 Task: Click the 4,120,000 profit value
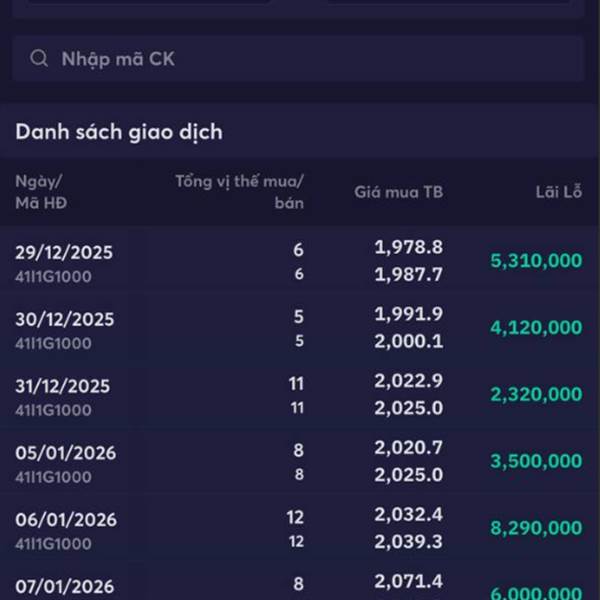[535, 328]
